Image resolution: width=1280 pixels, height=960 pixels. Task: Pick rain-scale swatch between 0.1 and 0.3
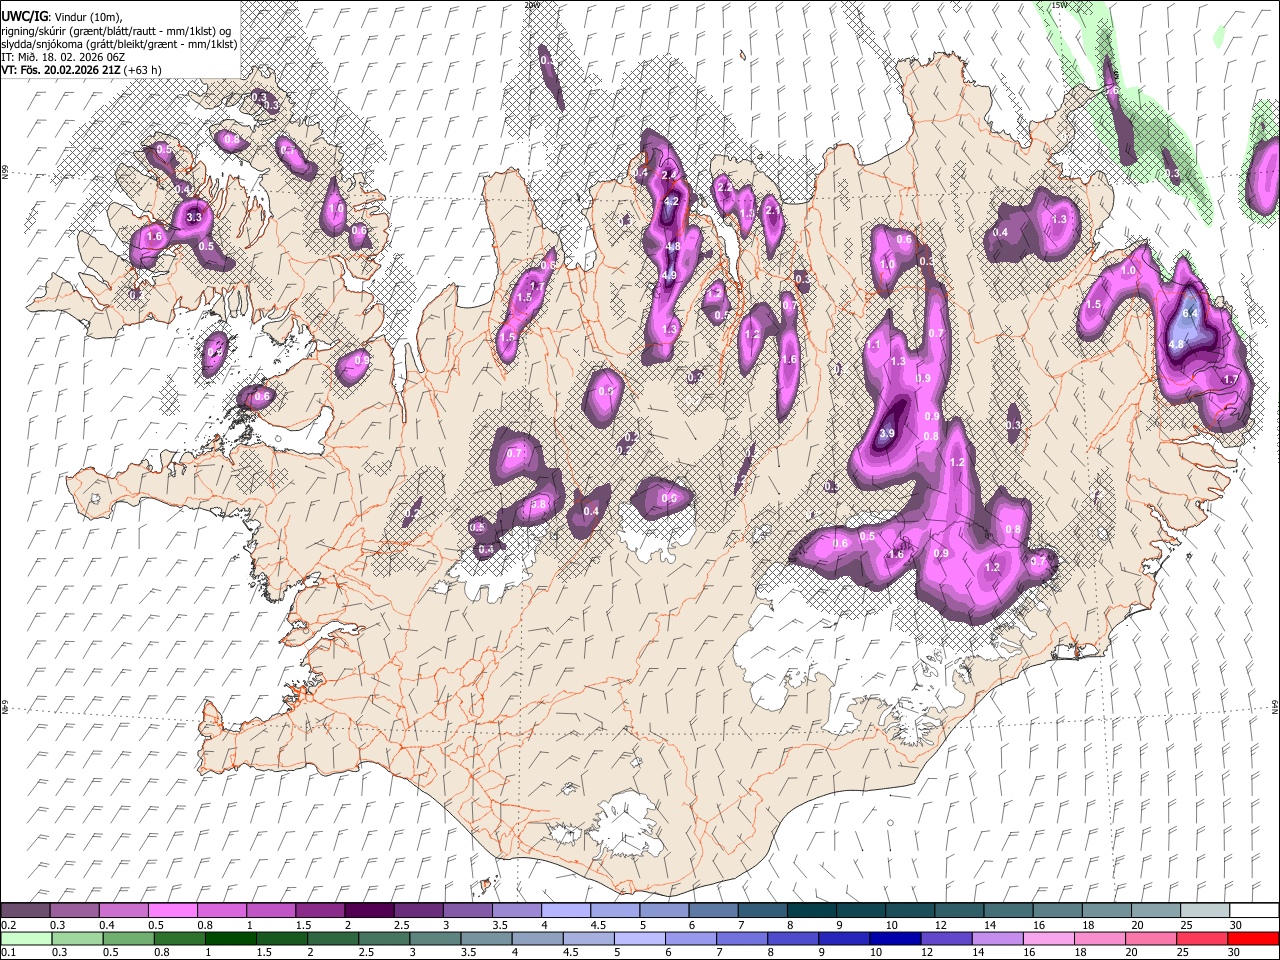26,938
